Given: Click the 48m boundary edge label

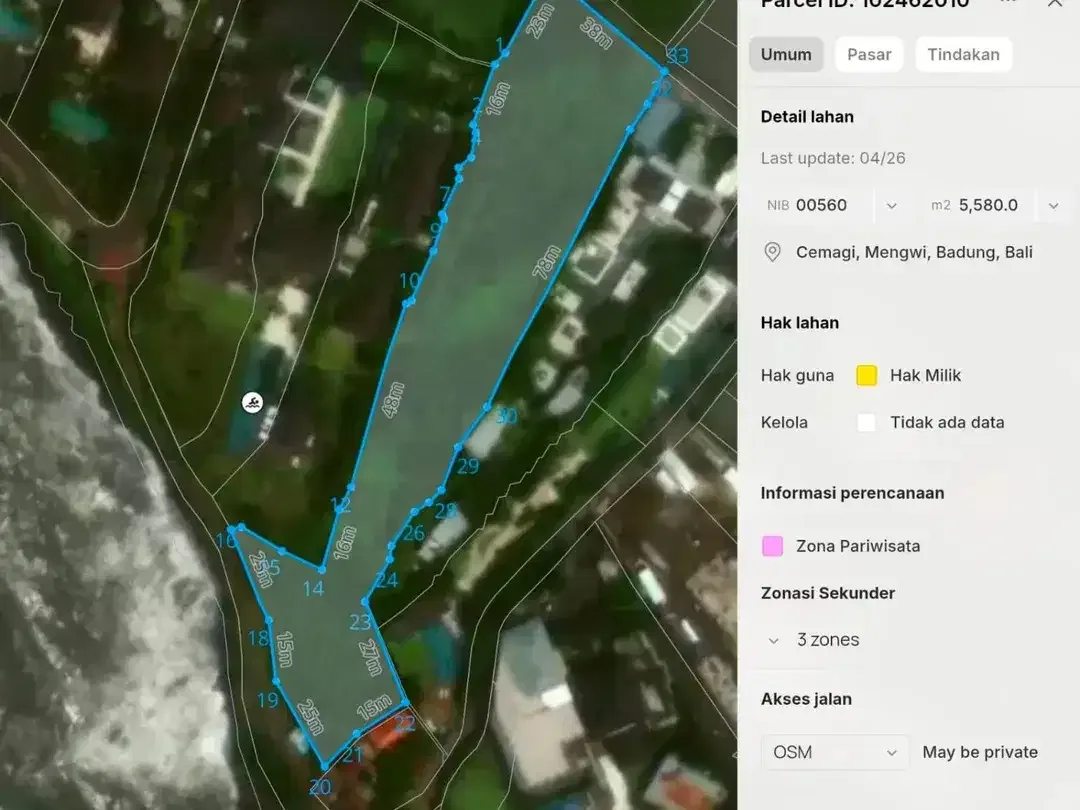Looking at the screenshot, I should (x=393, y=399).
